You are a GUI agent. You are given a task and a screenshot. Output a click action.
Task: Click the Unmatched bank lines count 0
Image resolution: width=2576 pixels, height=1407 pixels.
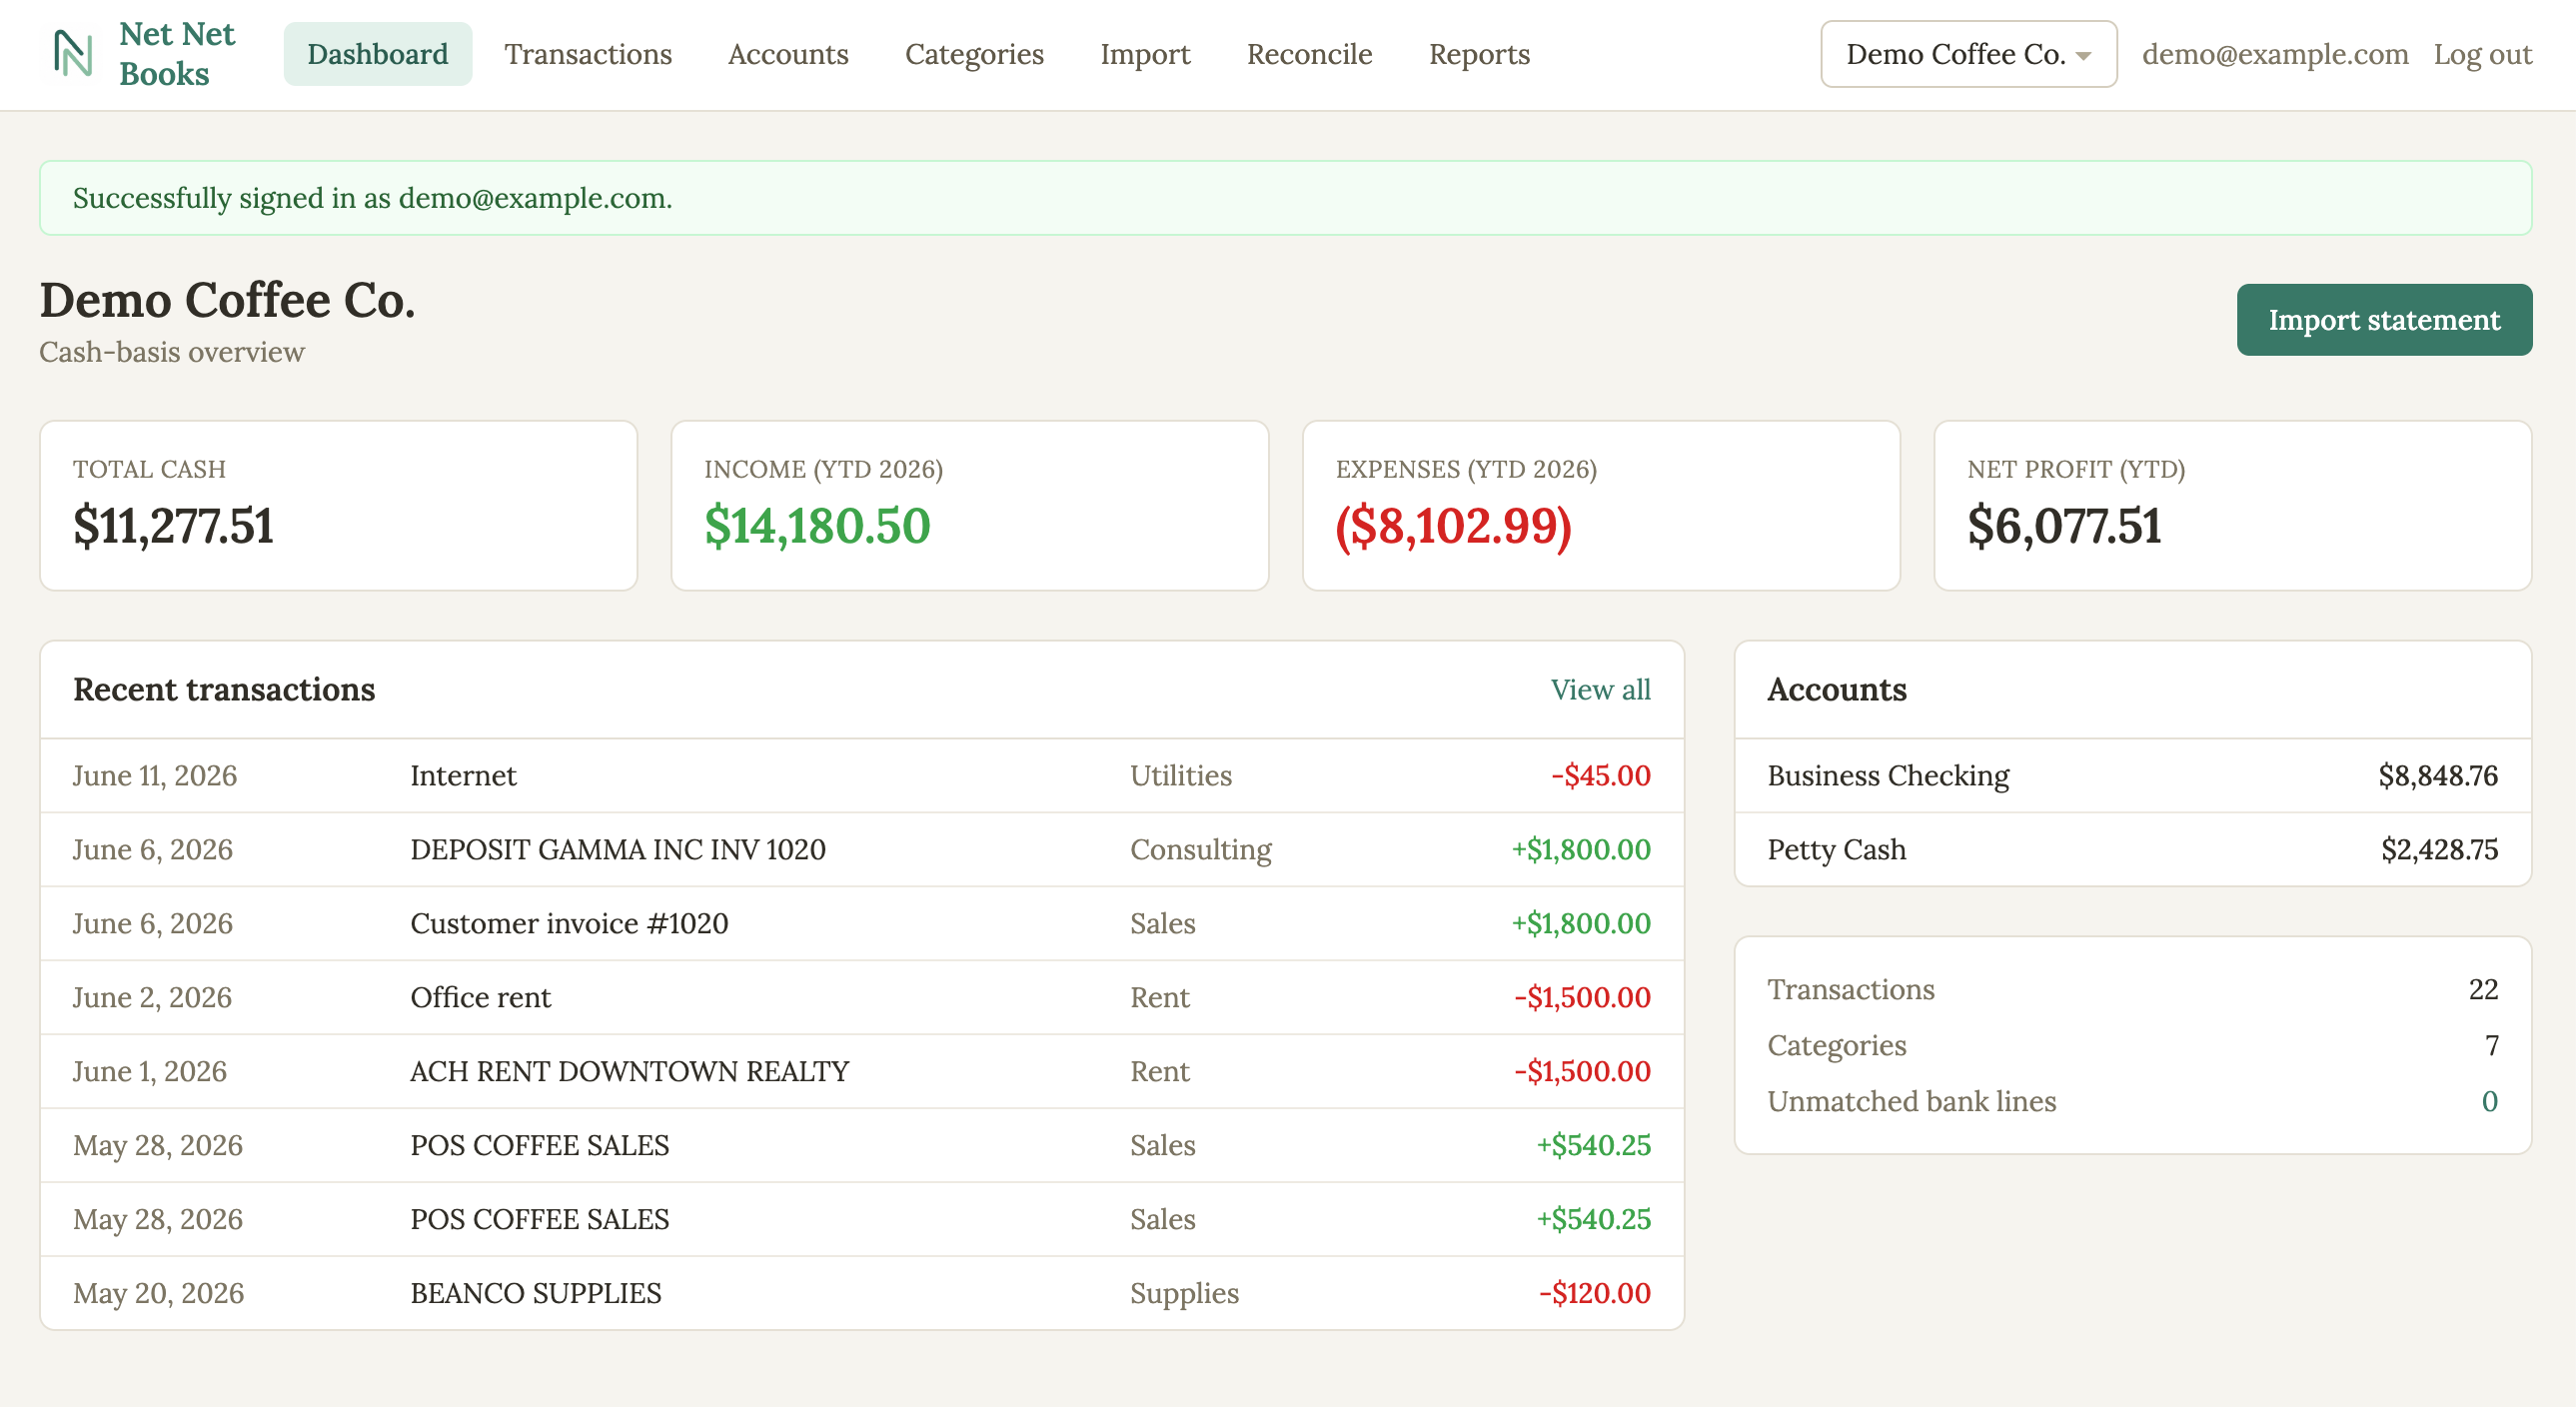click(x=2489, y=1102)
